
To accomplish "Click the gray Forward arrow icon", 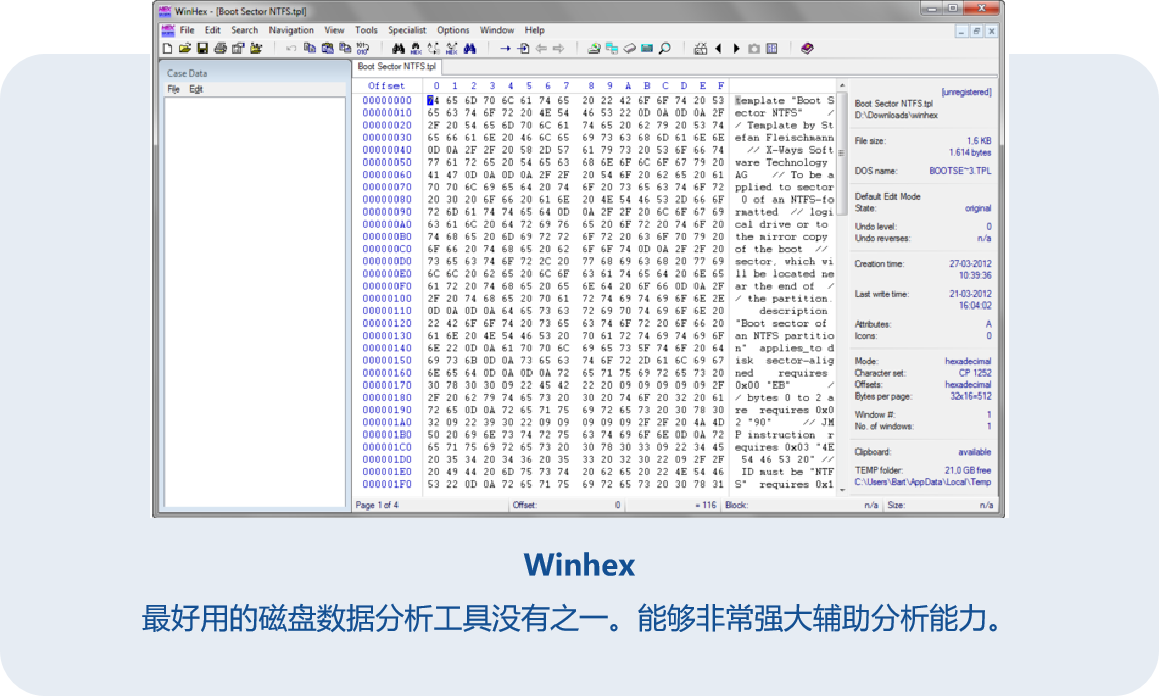I will [x=559, y=49].
